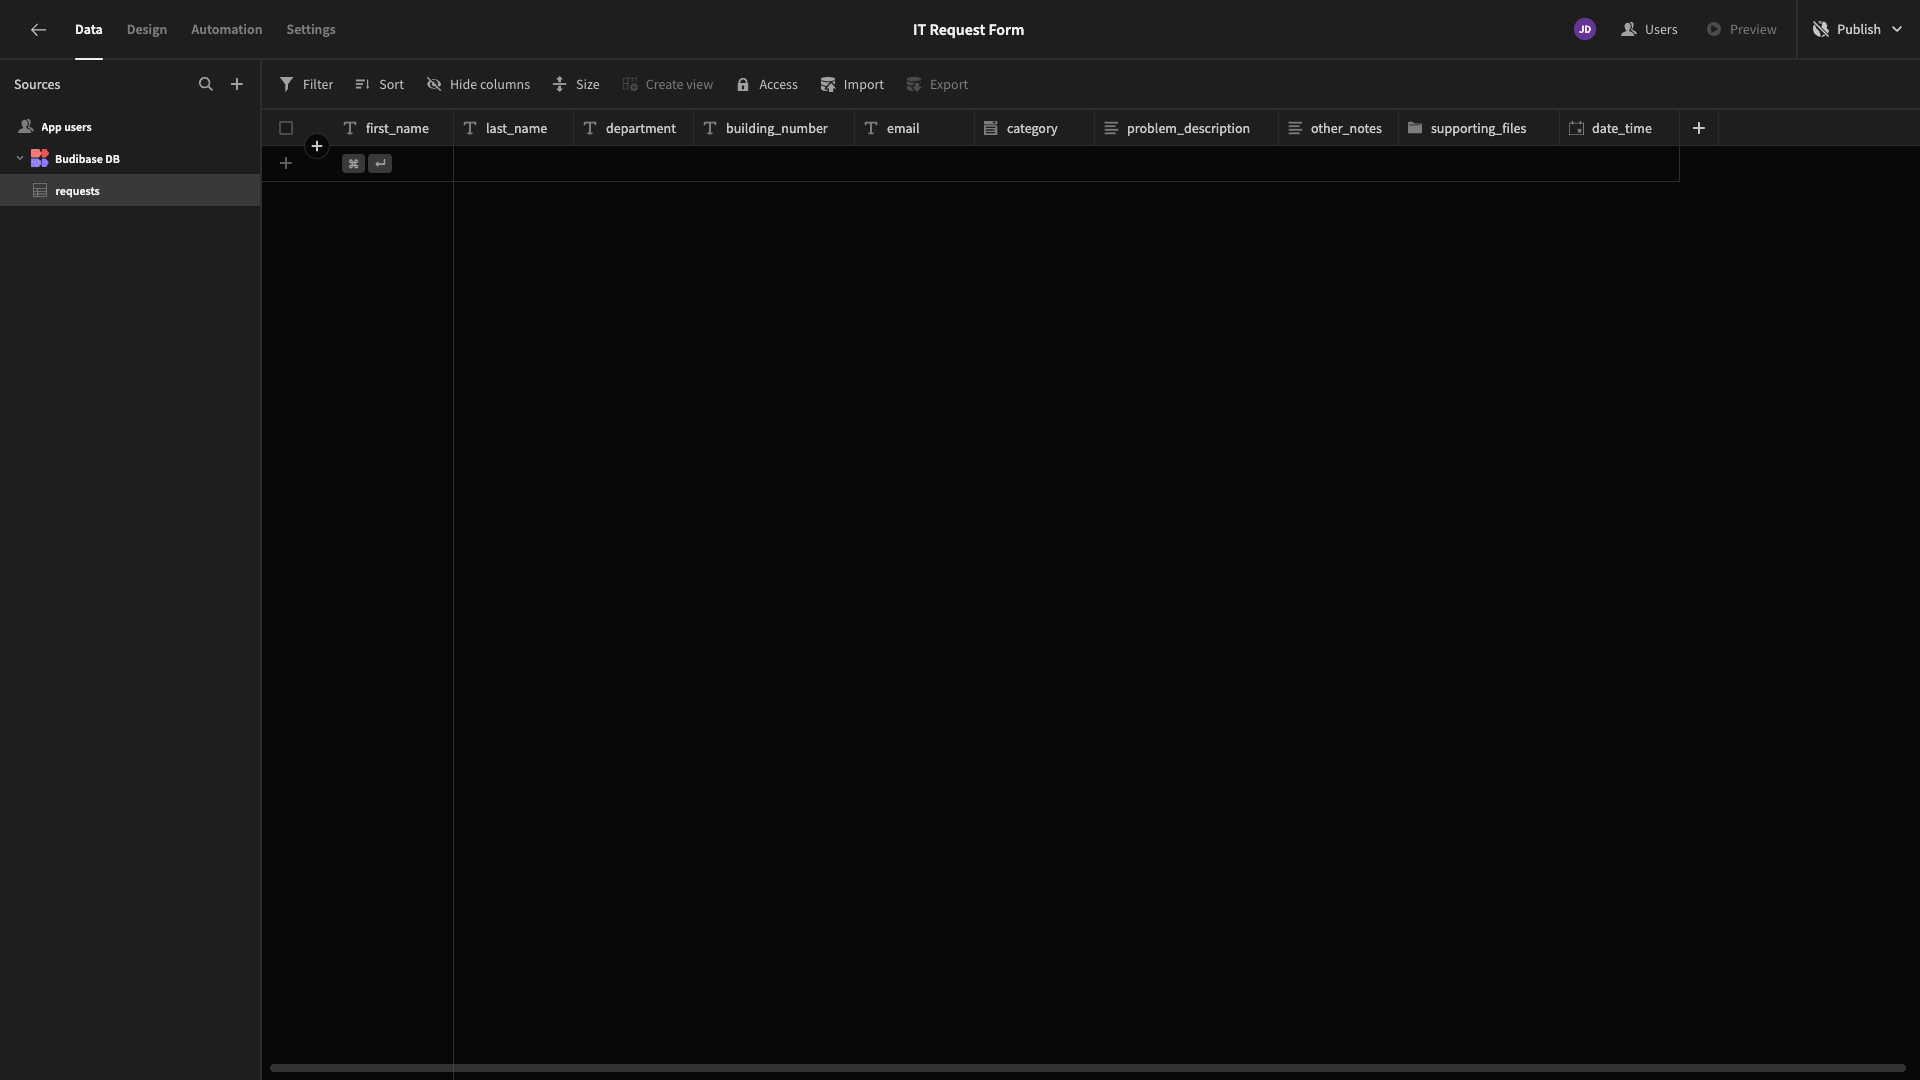Click the horizontal scrollbar at bottom
The width and height of the screenshot is (1920, 1080).
click(1087, 1068)
